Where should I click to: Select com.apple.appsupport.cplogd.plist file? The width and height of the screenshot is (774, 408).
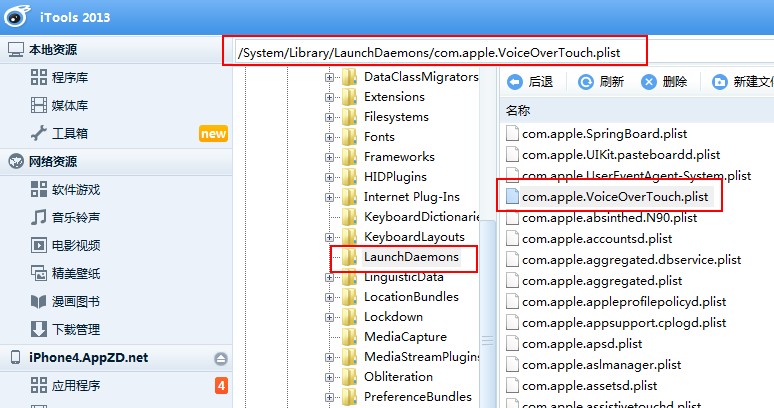(624, 323)
